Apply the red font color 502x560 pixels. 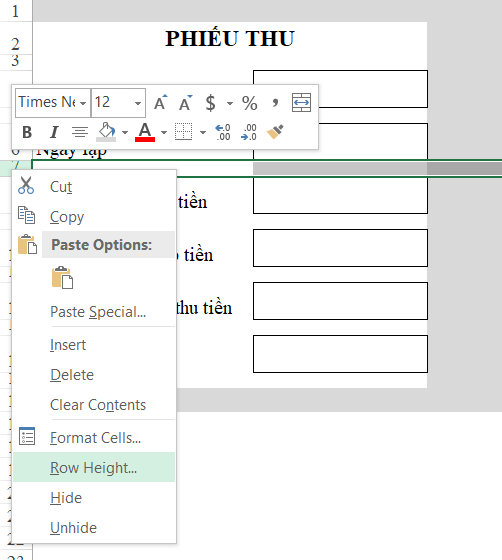(145, 132)
